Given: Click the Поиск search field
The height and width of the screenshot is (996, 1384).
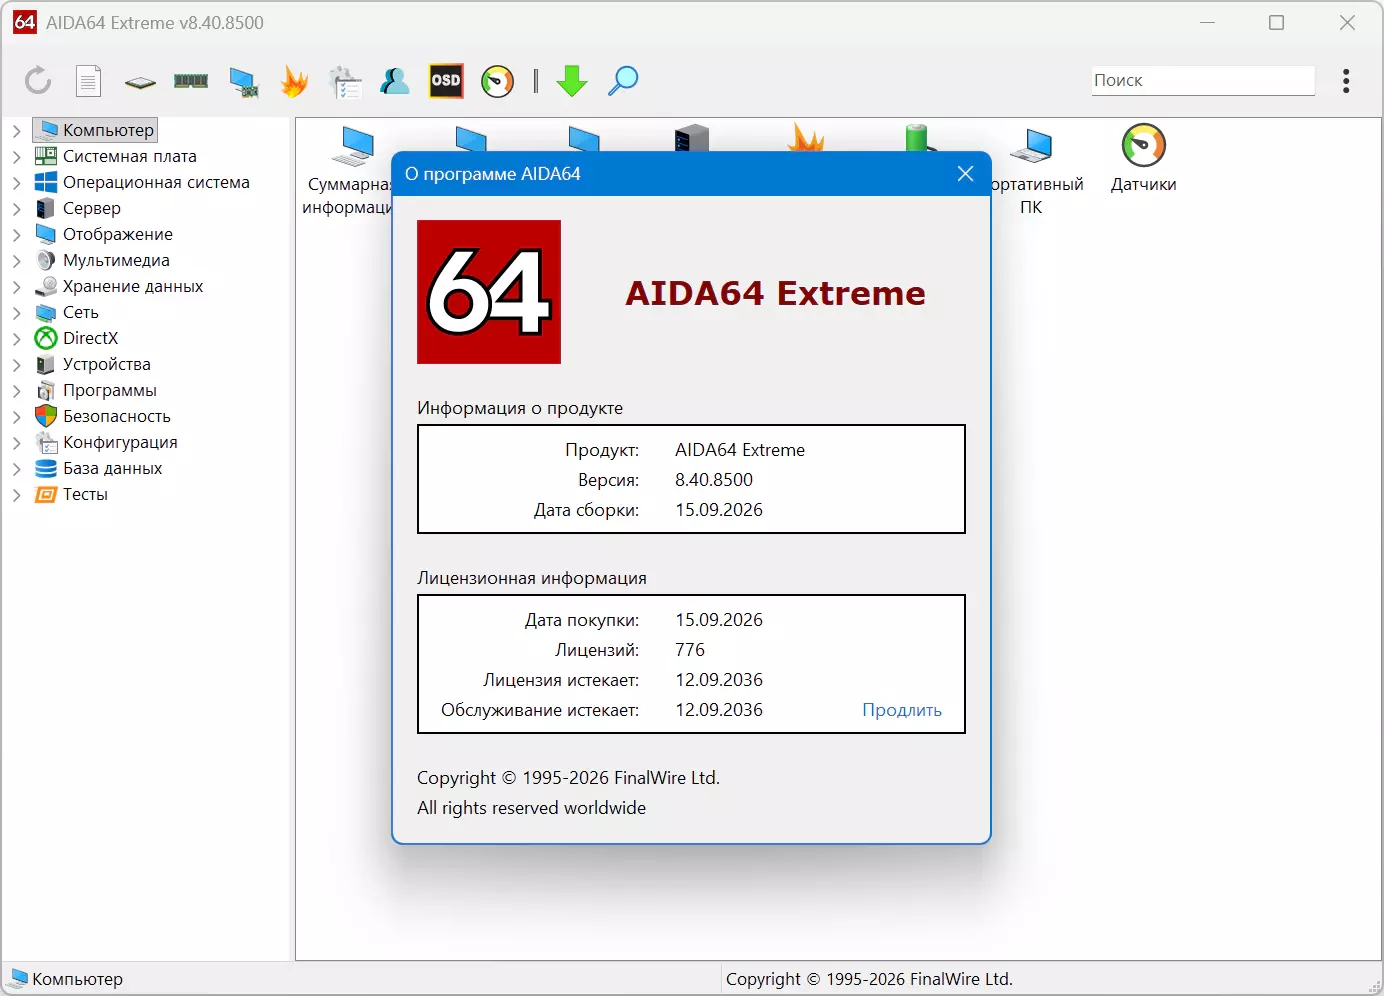Looking at the screenshot, I should tap(1203, 80).
